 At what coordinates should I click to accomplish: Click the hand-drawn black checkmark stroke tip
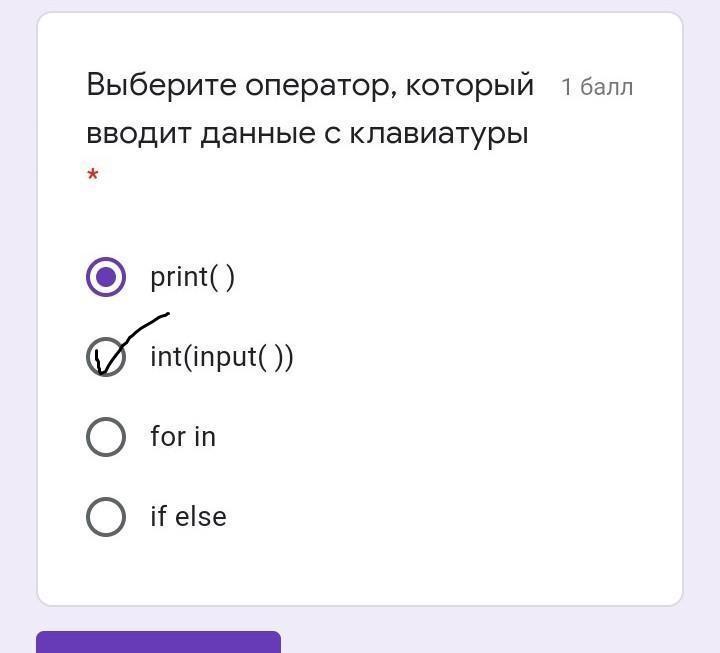[168, 315]
